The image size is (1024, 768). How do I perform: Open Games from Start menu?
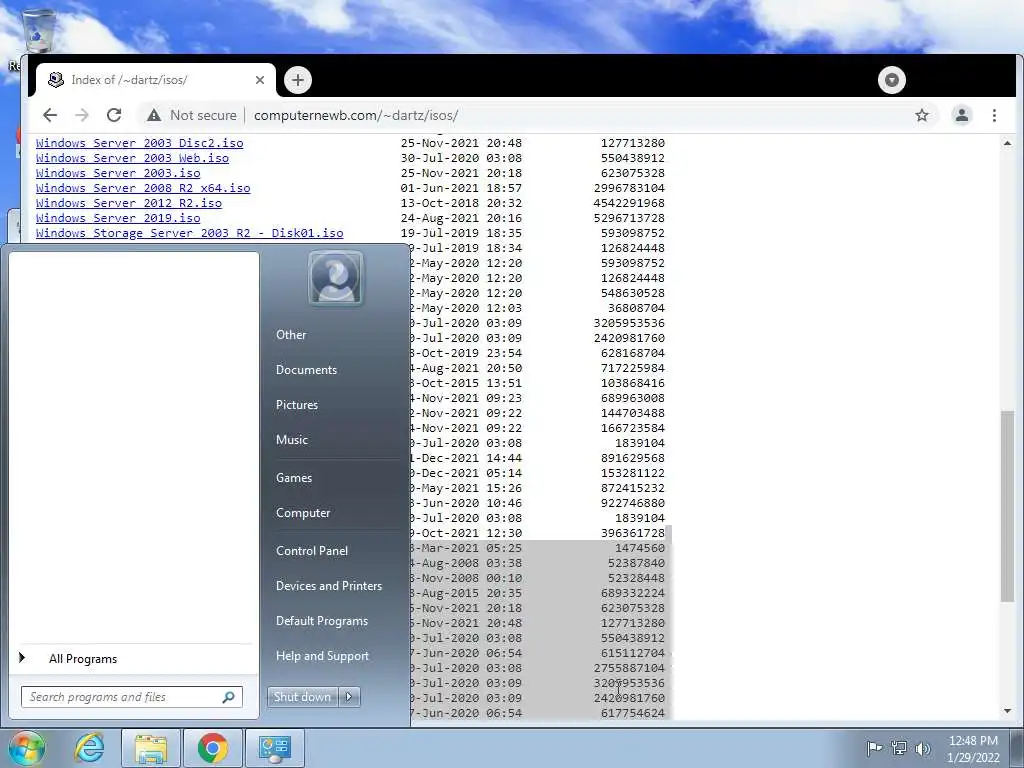pyautogui.click(x=294, y=478)
